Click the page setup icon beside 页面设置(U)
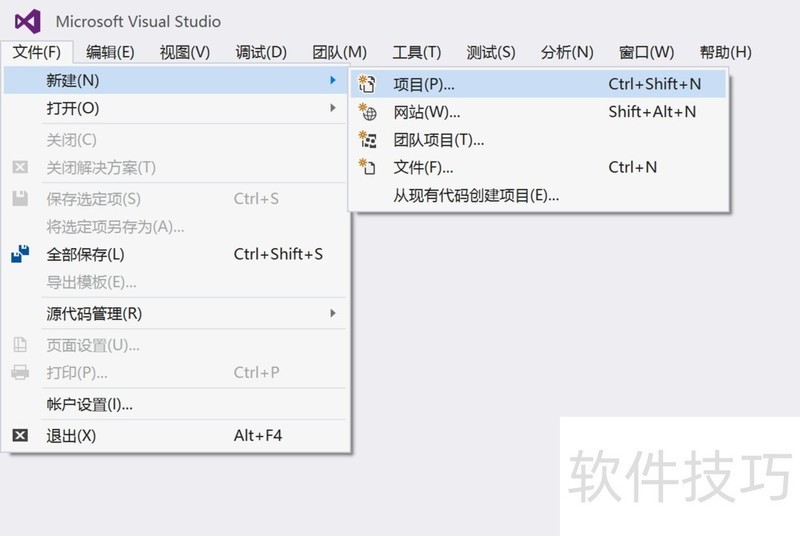This screenshot has height=536, width=800. click(20, 345)
